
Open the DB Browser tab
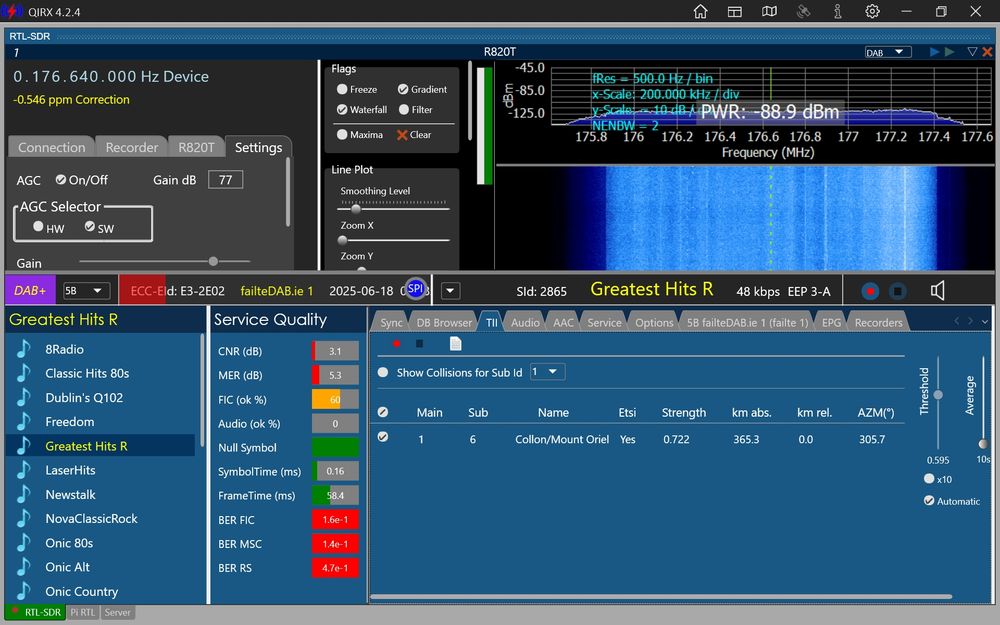[x=444, y=323]
